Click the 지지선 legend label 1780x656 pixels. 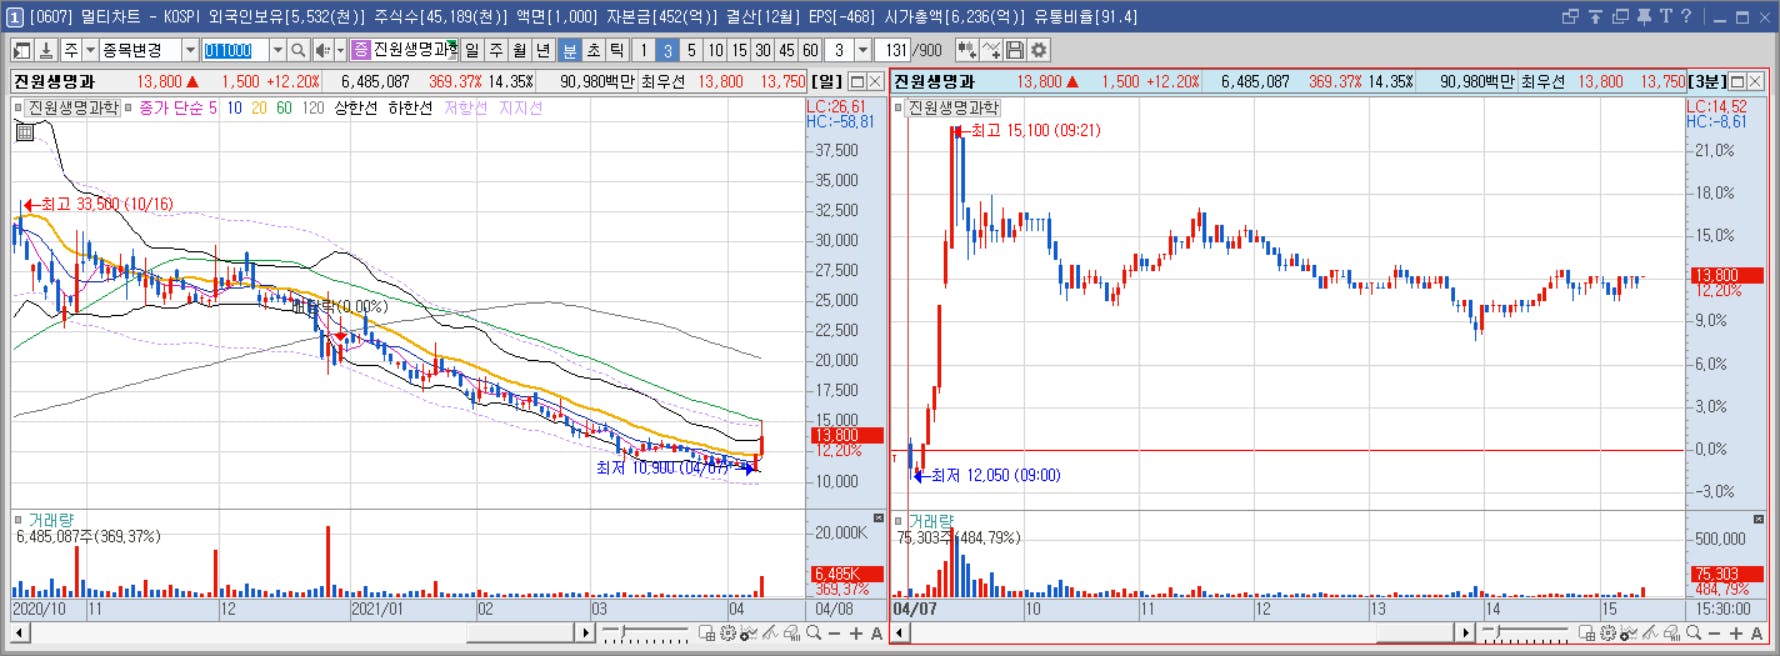(520, 108)
